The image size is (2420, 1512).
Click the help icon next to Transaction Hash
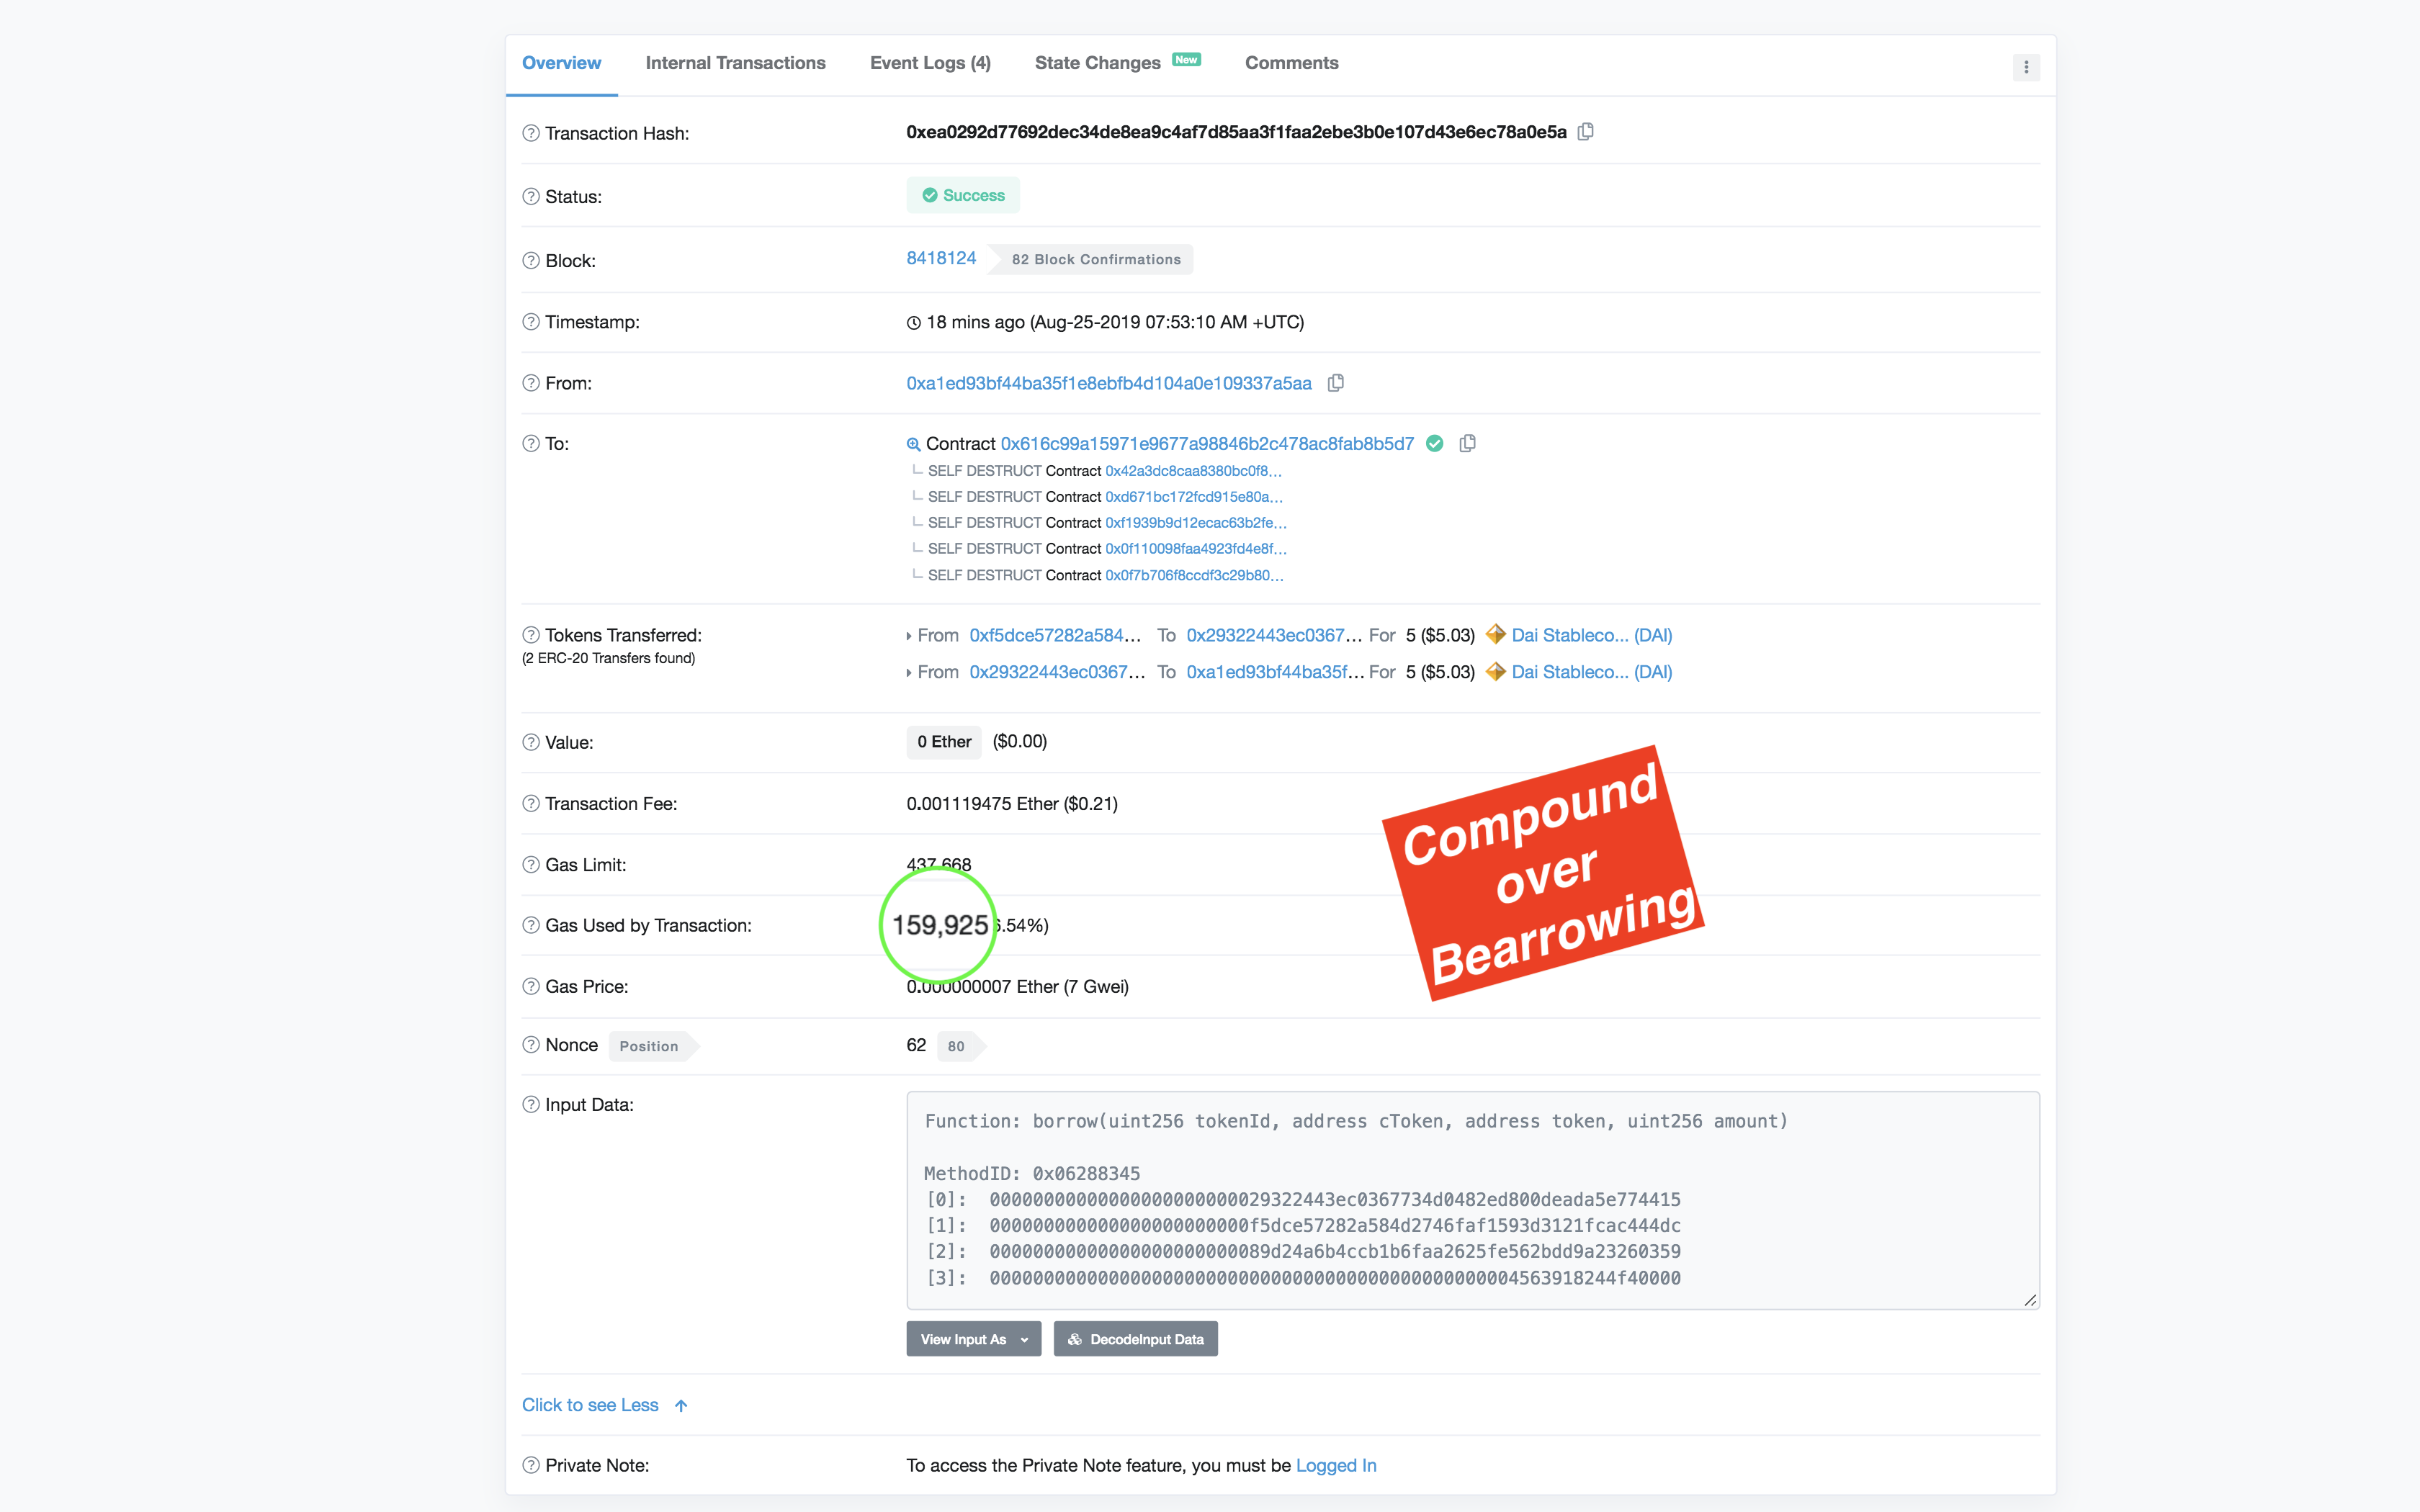[x=531, y=133]
